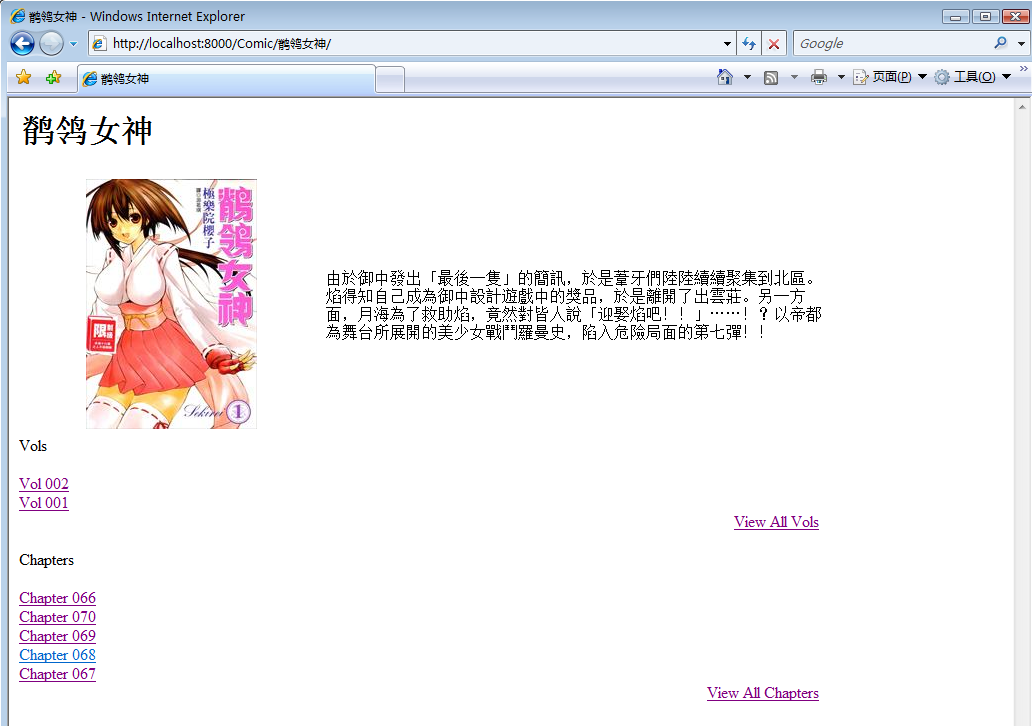Click the Google search box
The image size is (1032, 726).
(x=891, y=43)
